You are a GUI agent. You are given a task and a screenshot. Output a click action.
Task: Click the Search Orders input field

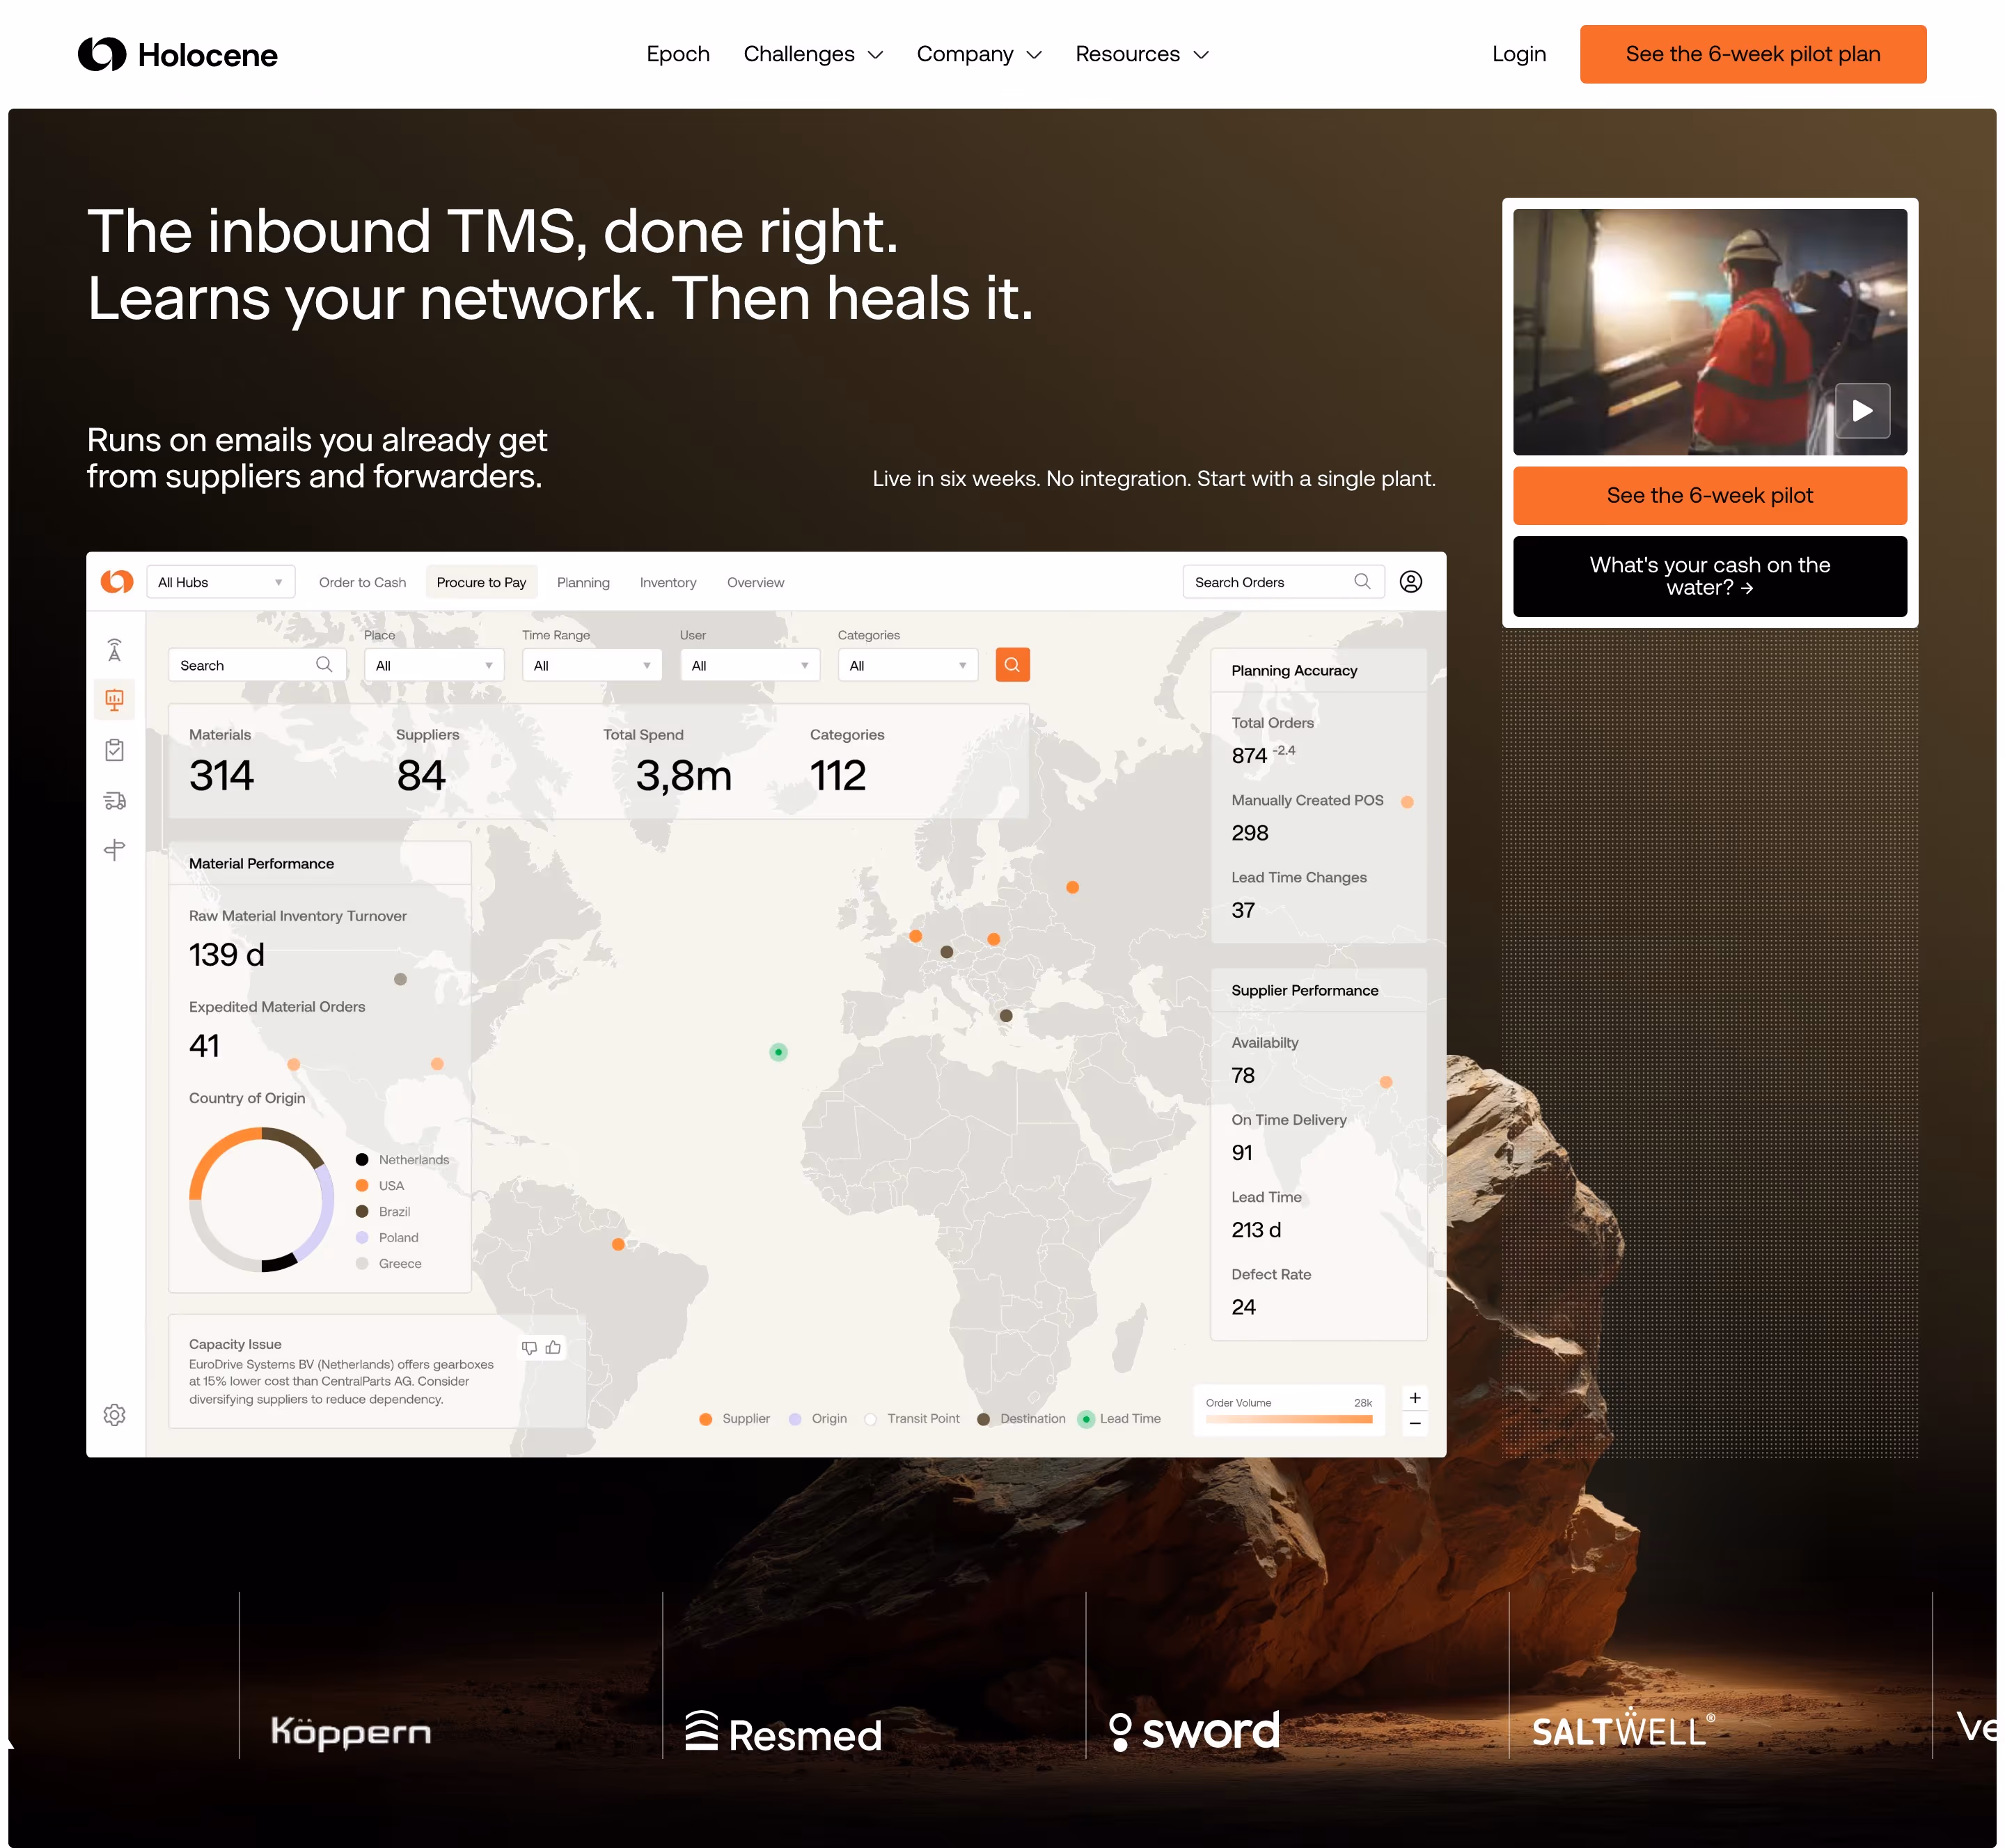pos(1283,582)
